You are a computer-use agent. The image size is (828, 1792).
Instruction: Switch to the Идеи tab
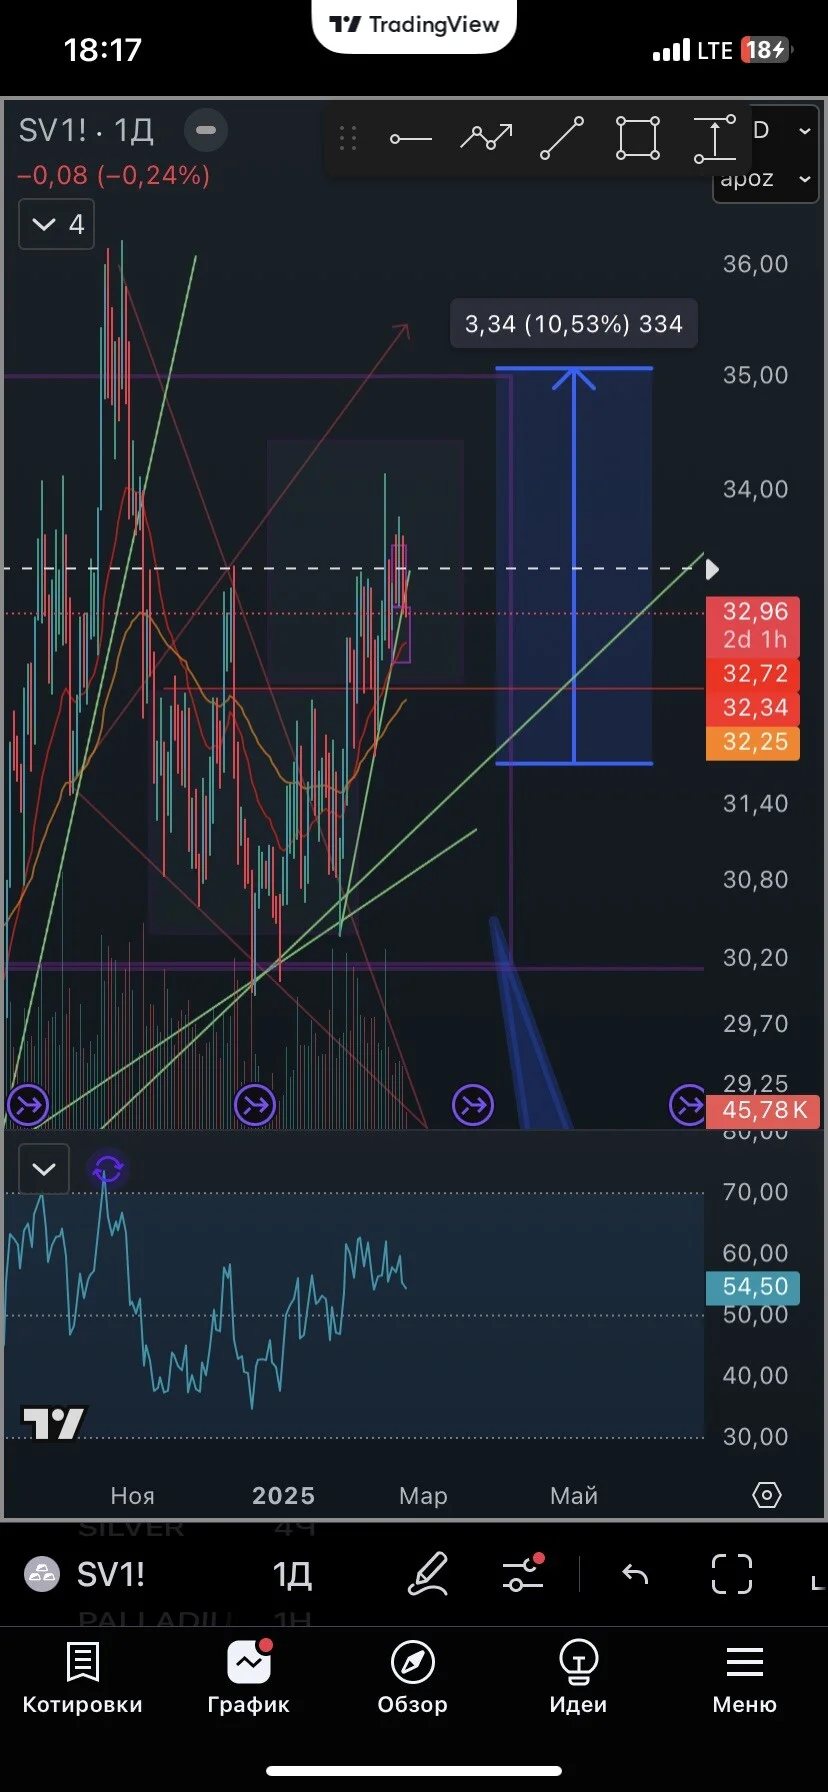point(578,1679)
